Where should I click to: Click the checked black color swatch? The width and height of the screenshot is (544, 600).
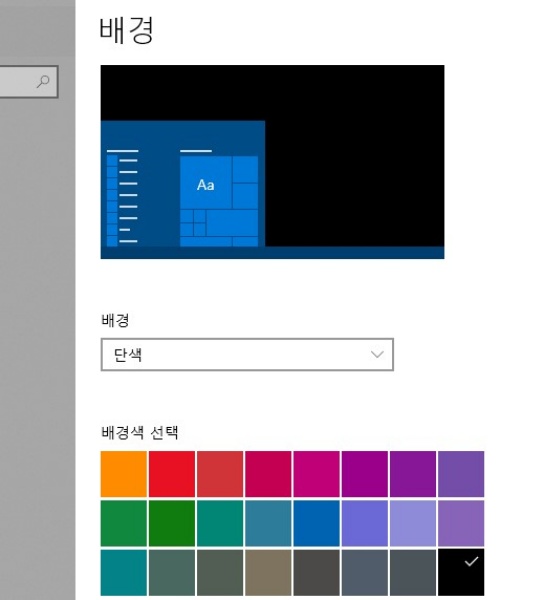(x=461, y=572)
